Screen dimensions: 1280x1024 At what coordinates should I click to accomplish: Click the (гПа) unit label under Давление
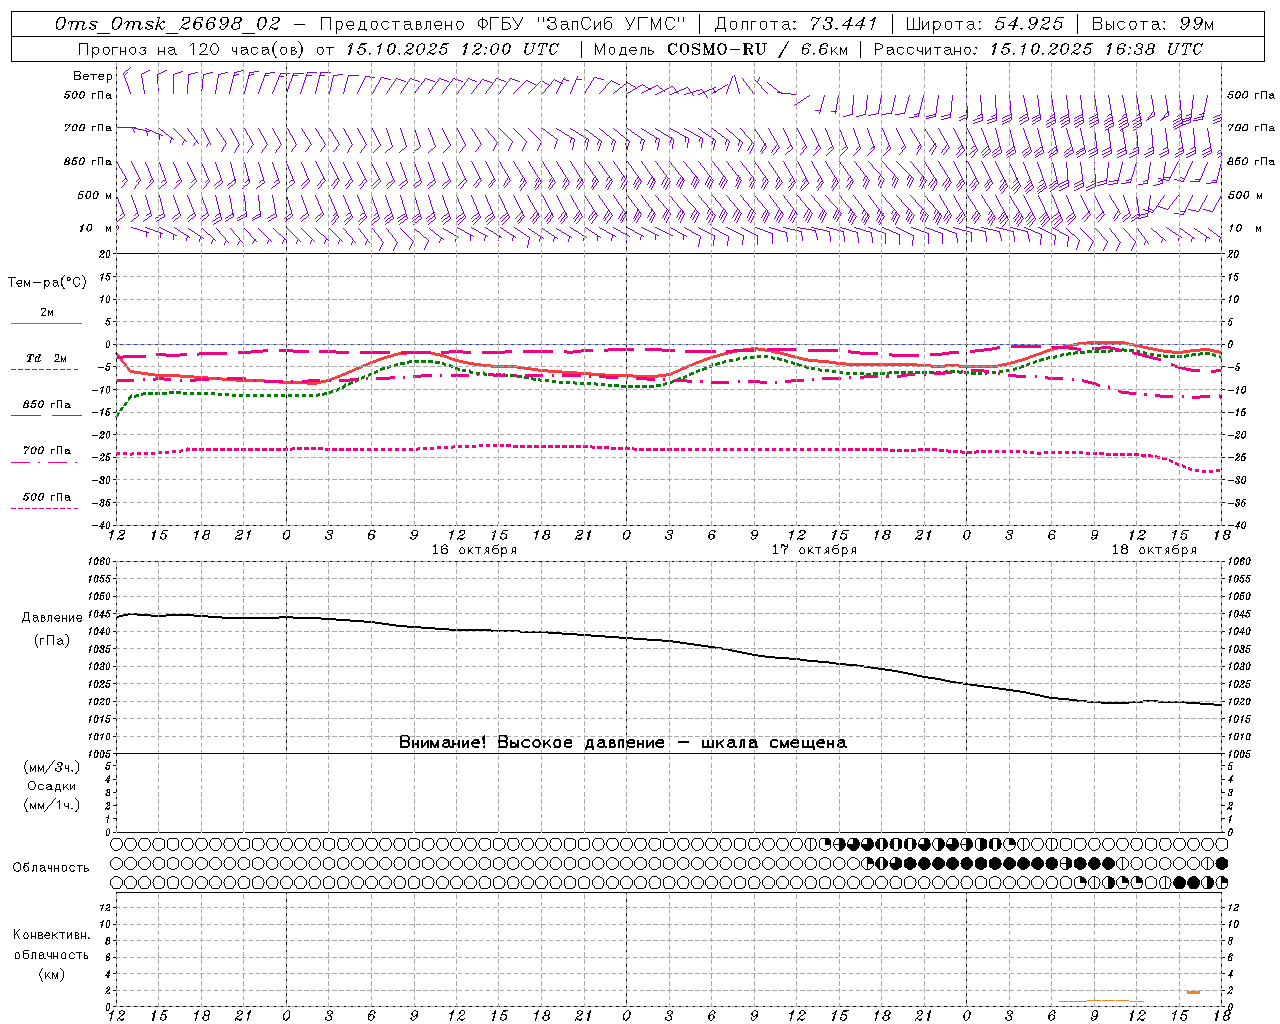[x=52, y=640]
